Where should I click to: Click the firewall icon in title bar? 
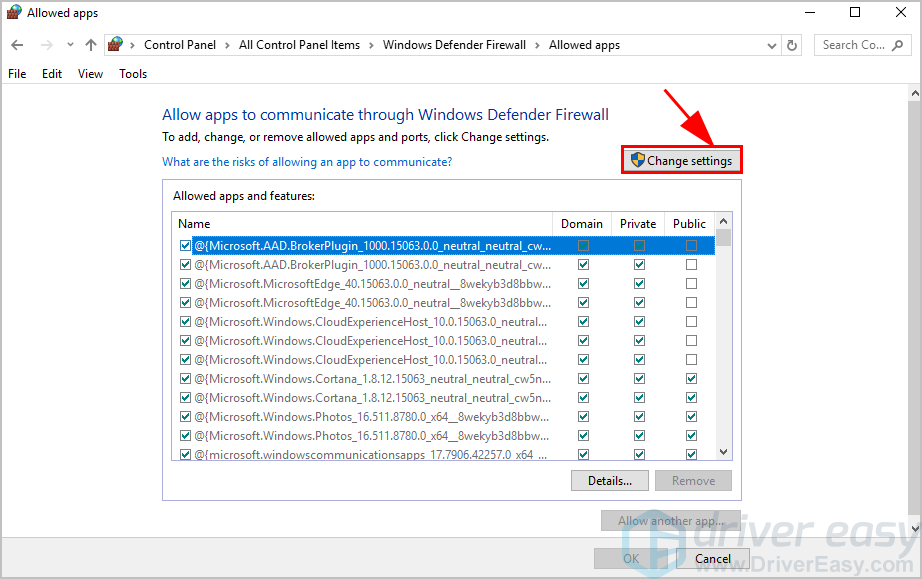tap(13, 13)
